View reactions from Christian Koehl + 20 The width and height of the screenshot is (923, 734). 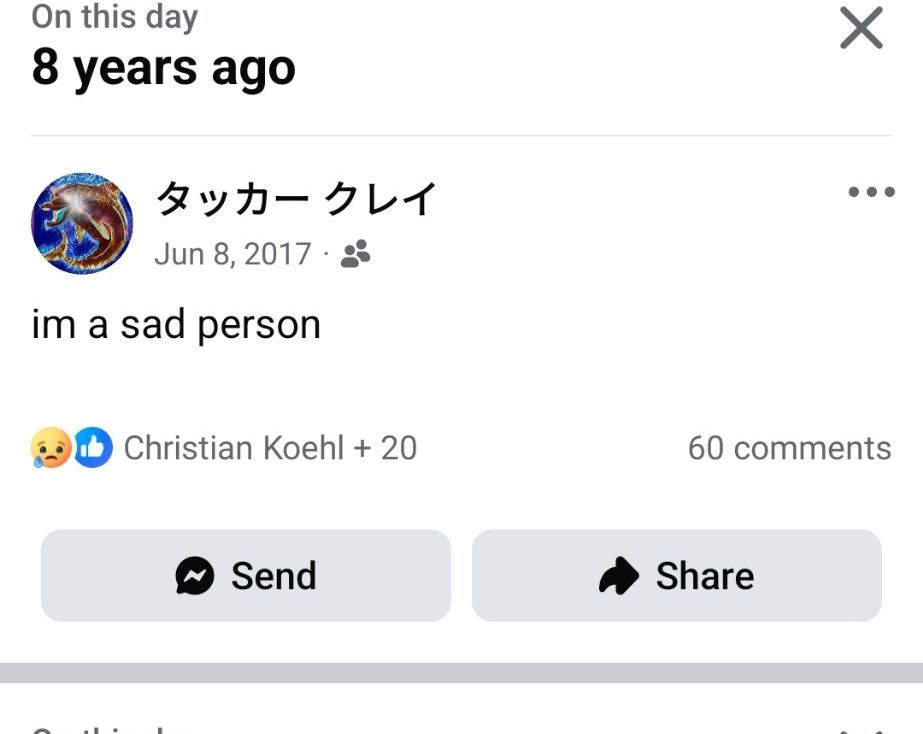coord(270,448)
